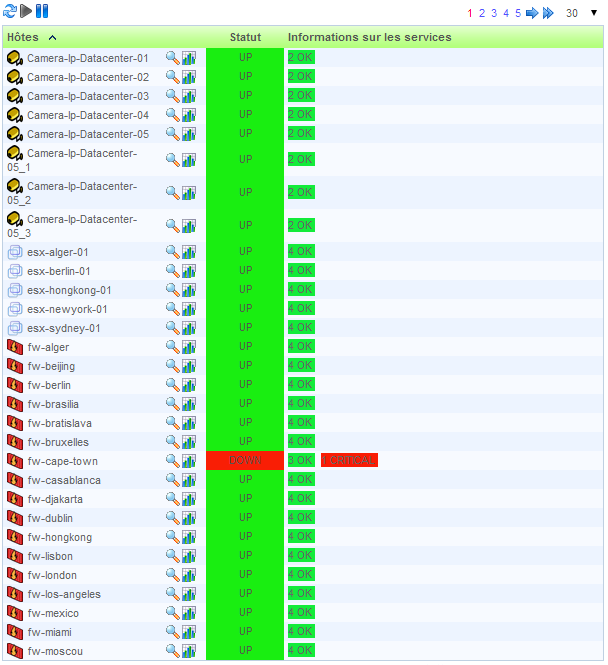This screenshot has width=608, height=665.
Task: Open details magnifier for esx-newyork-01
Action: click(172, 309)
